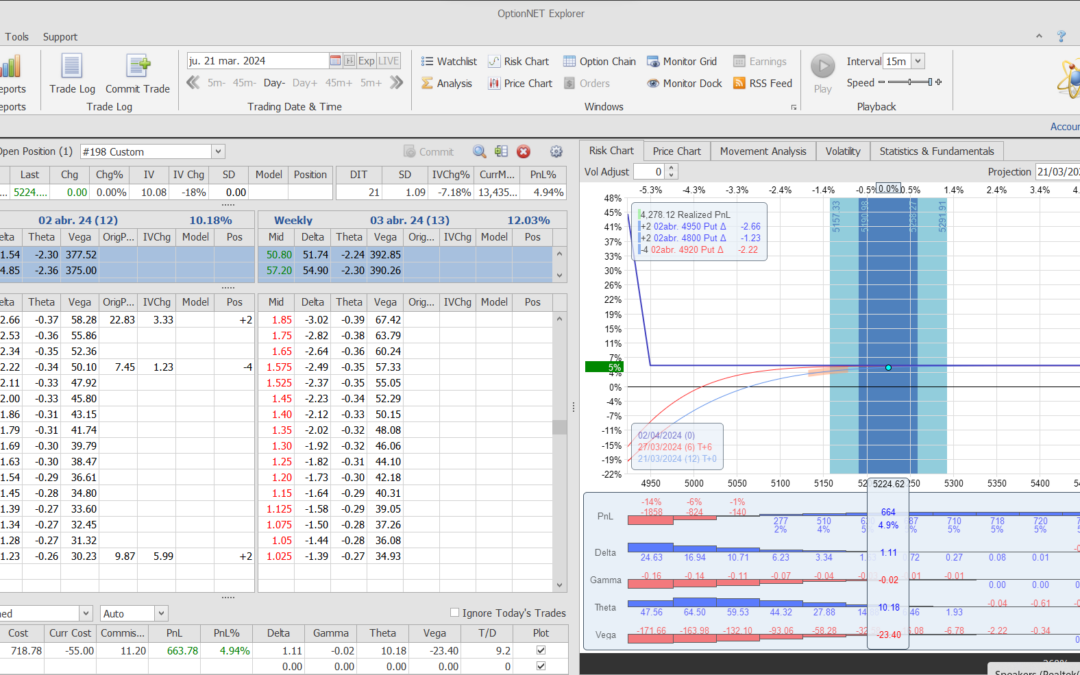Switch to the Movement Analysis tab
This screenshot has height=675, width=1080.
tap(762, 151)
